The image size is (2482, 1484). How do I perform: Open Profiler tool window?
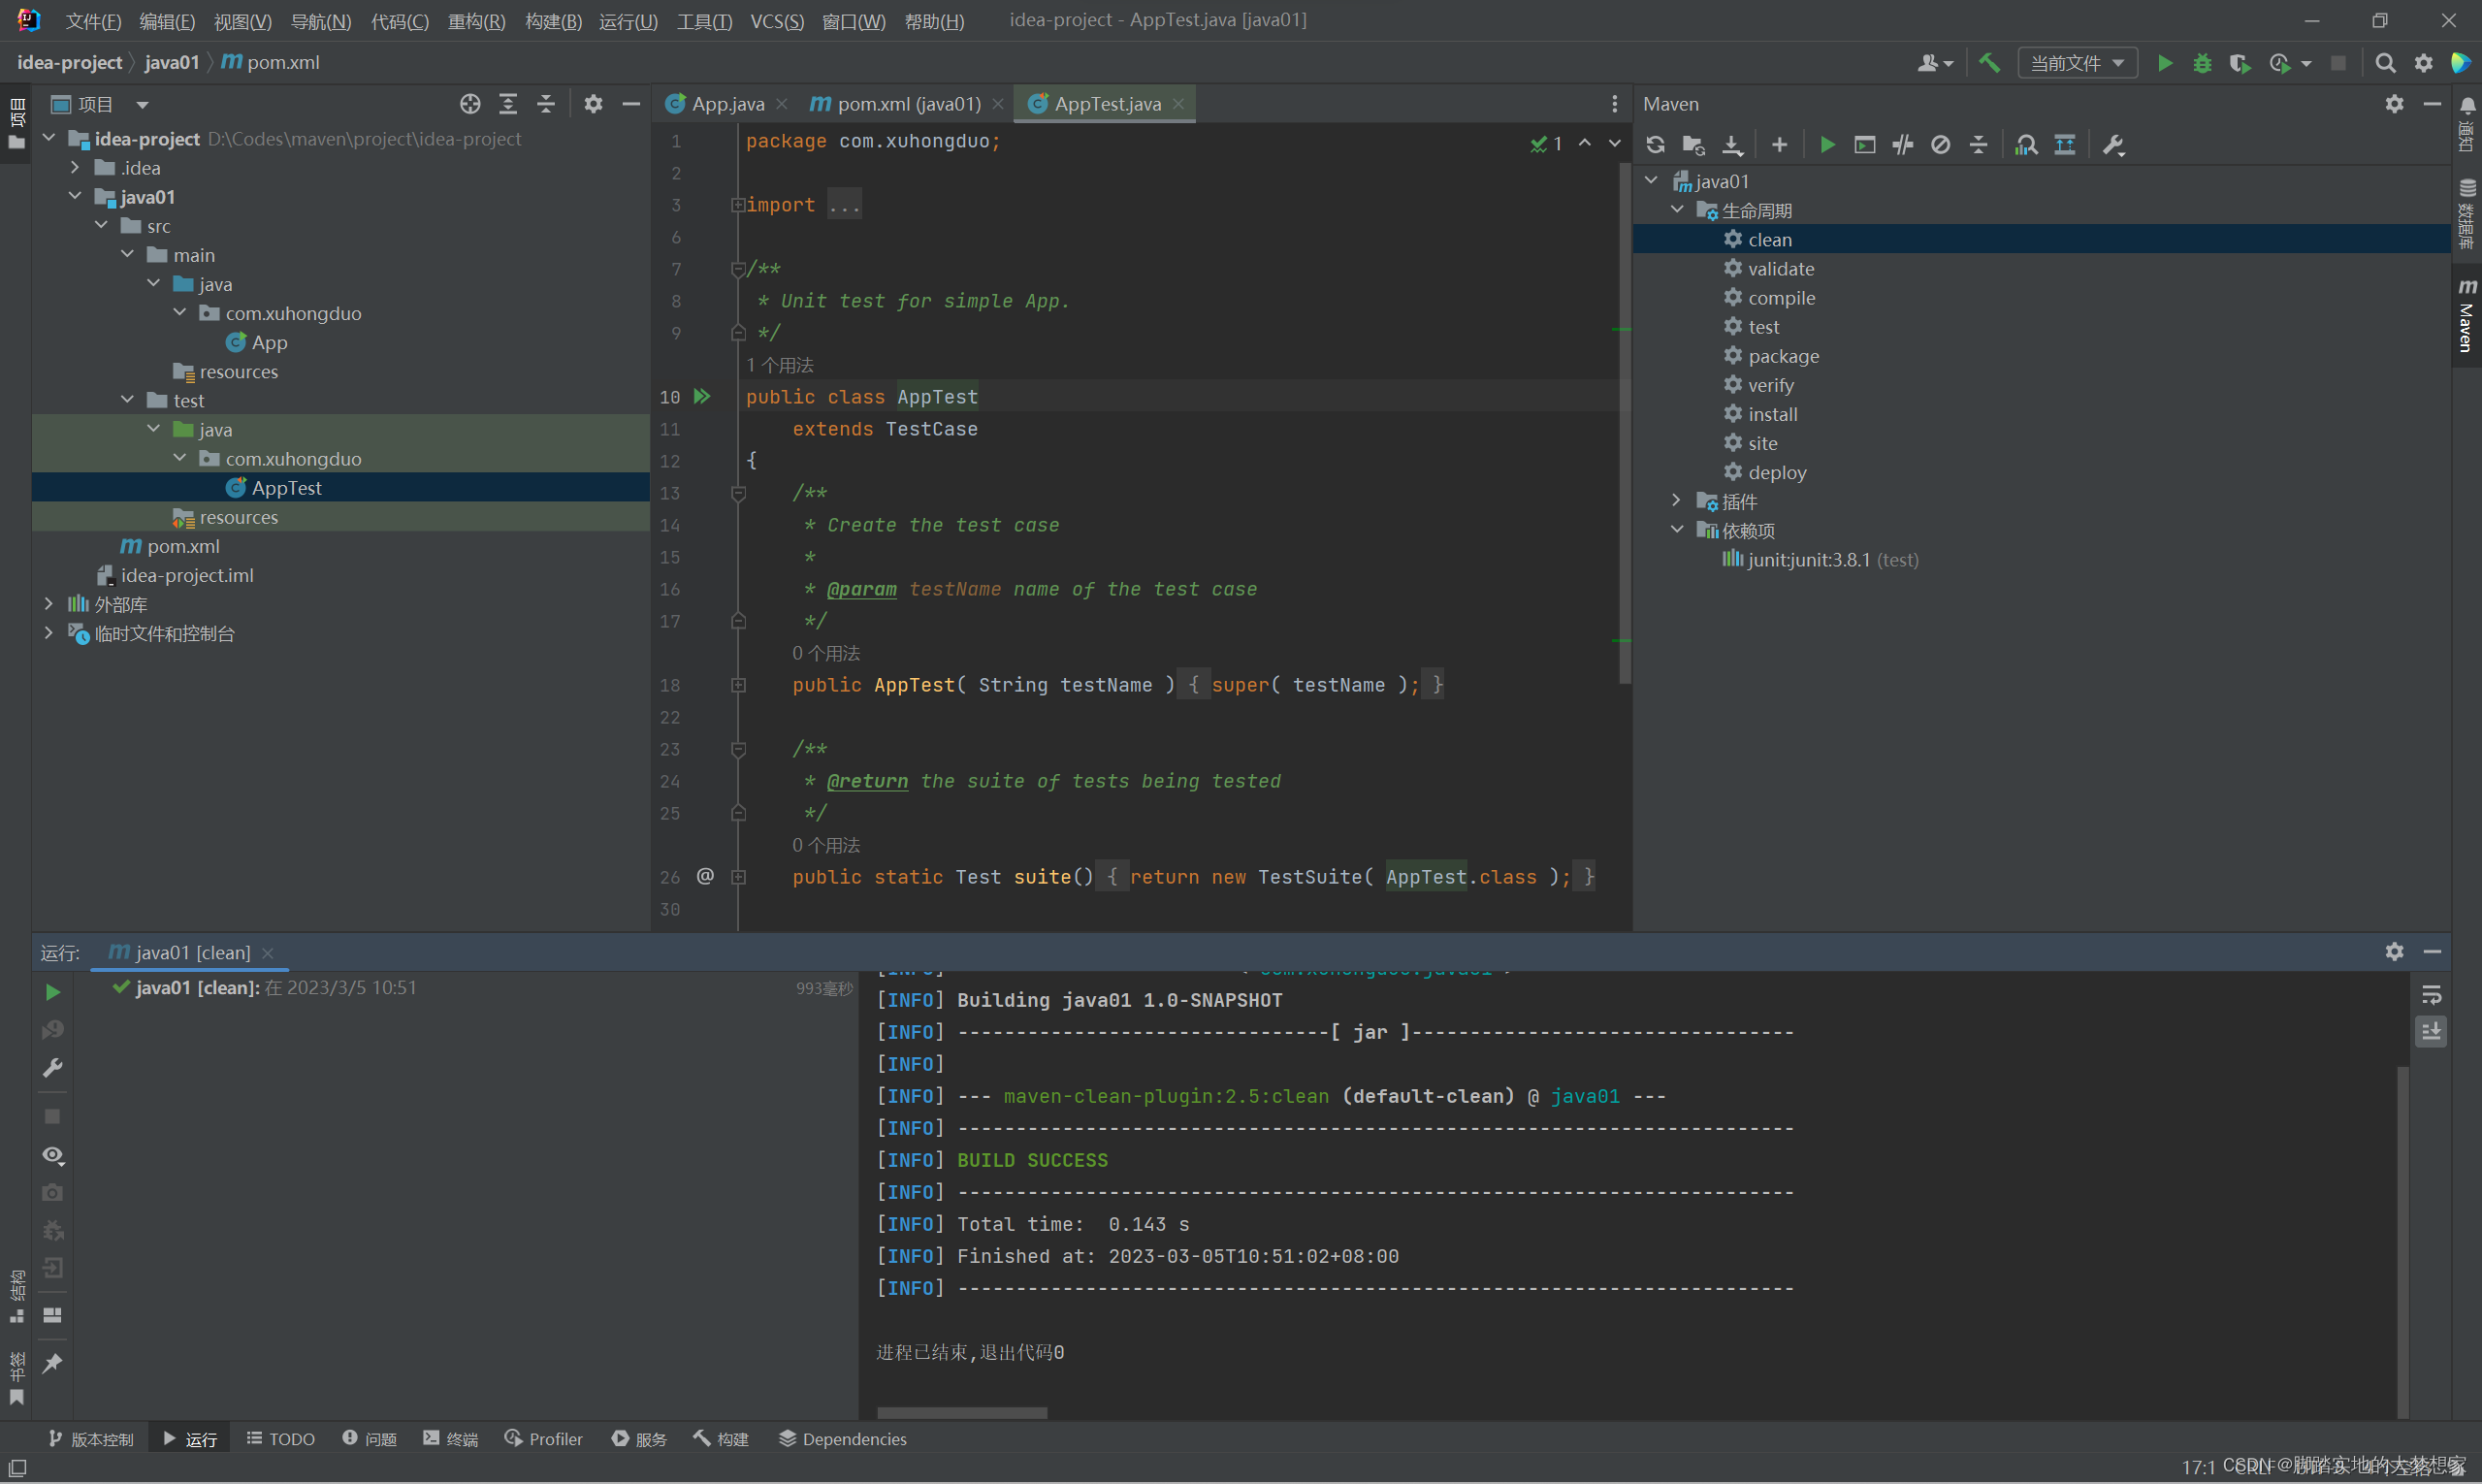544,1438
